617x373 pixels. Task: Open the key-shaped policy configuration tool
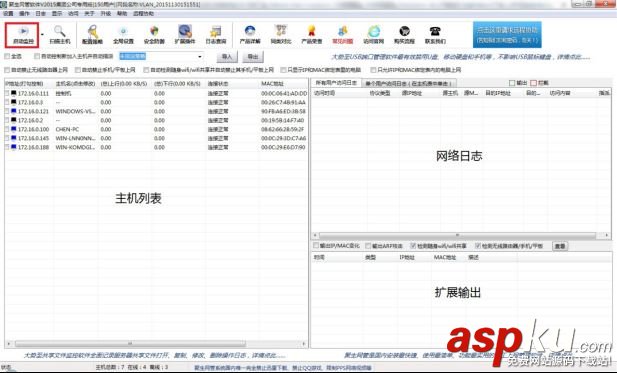pyautogui.click(x=92, y=31)
